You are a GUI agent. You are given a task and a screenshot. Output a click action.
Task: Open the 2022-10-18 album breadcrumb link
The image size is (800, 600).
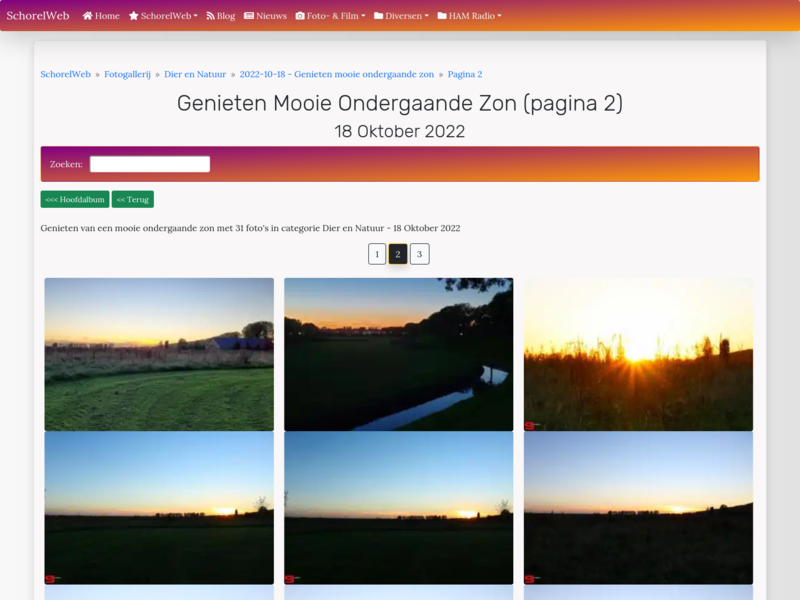coord(337,74)
